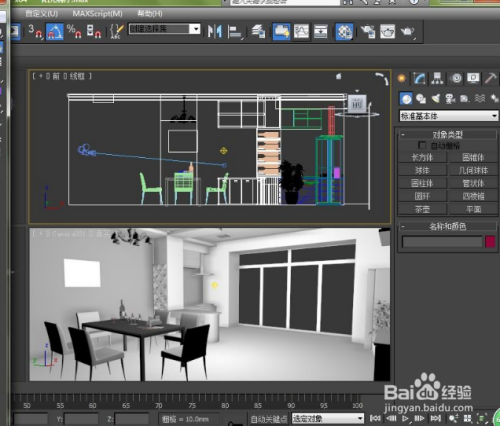This screenshot has height=426, width=500.
Task: Open the Schematic View
Action: pyautogui.click(x=320, y=32)
